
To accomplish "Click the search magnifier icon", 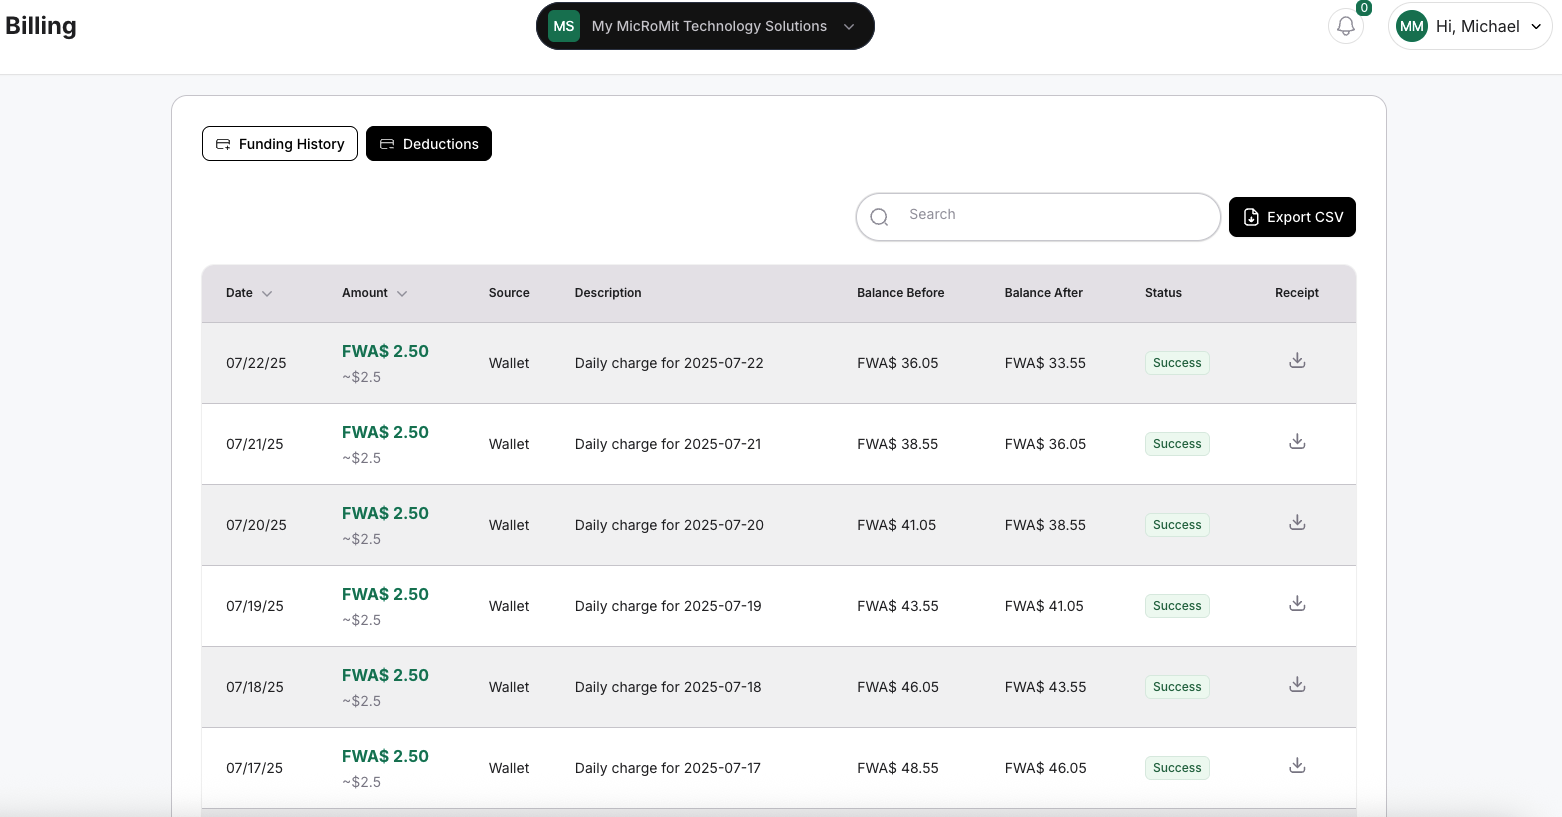I will tap(879, 217).
